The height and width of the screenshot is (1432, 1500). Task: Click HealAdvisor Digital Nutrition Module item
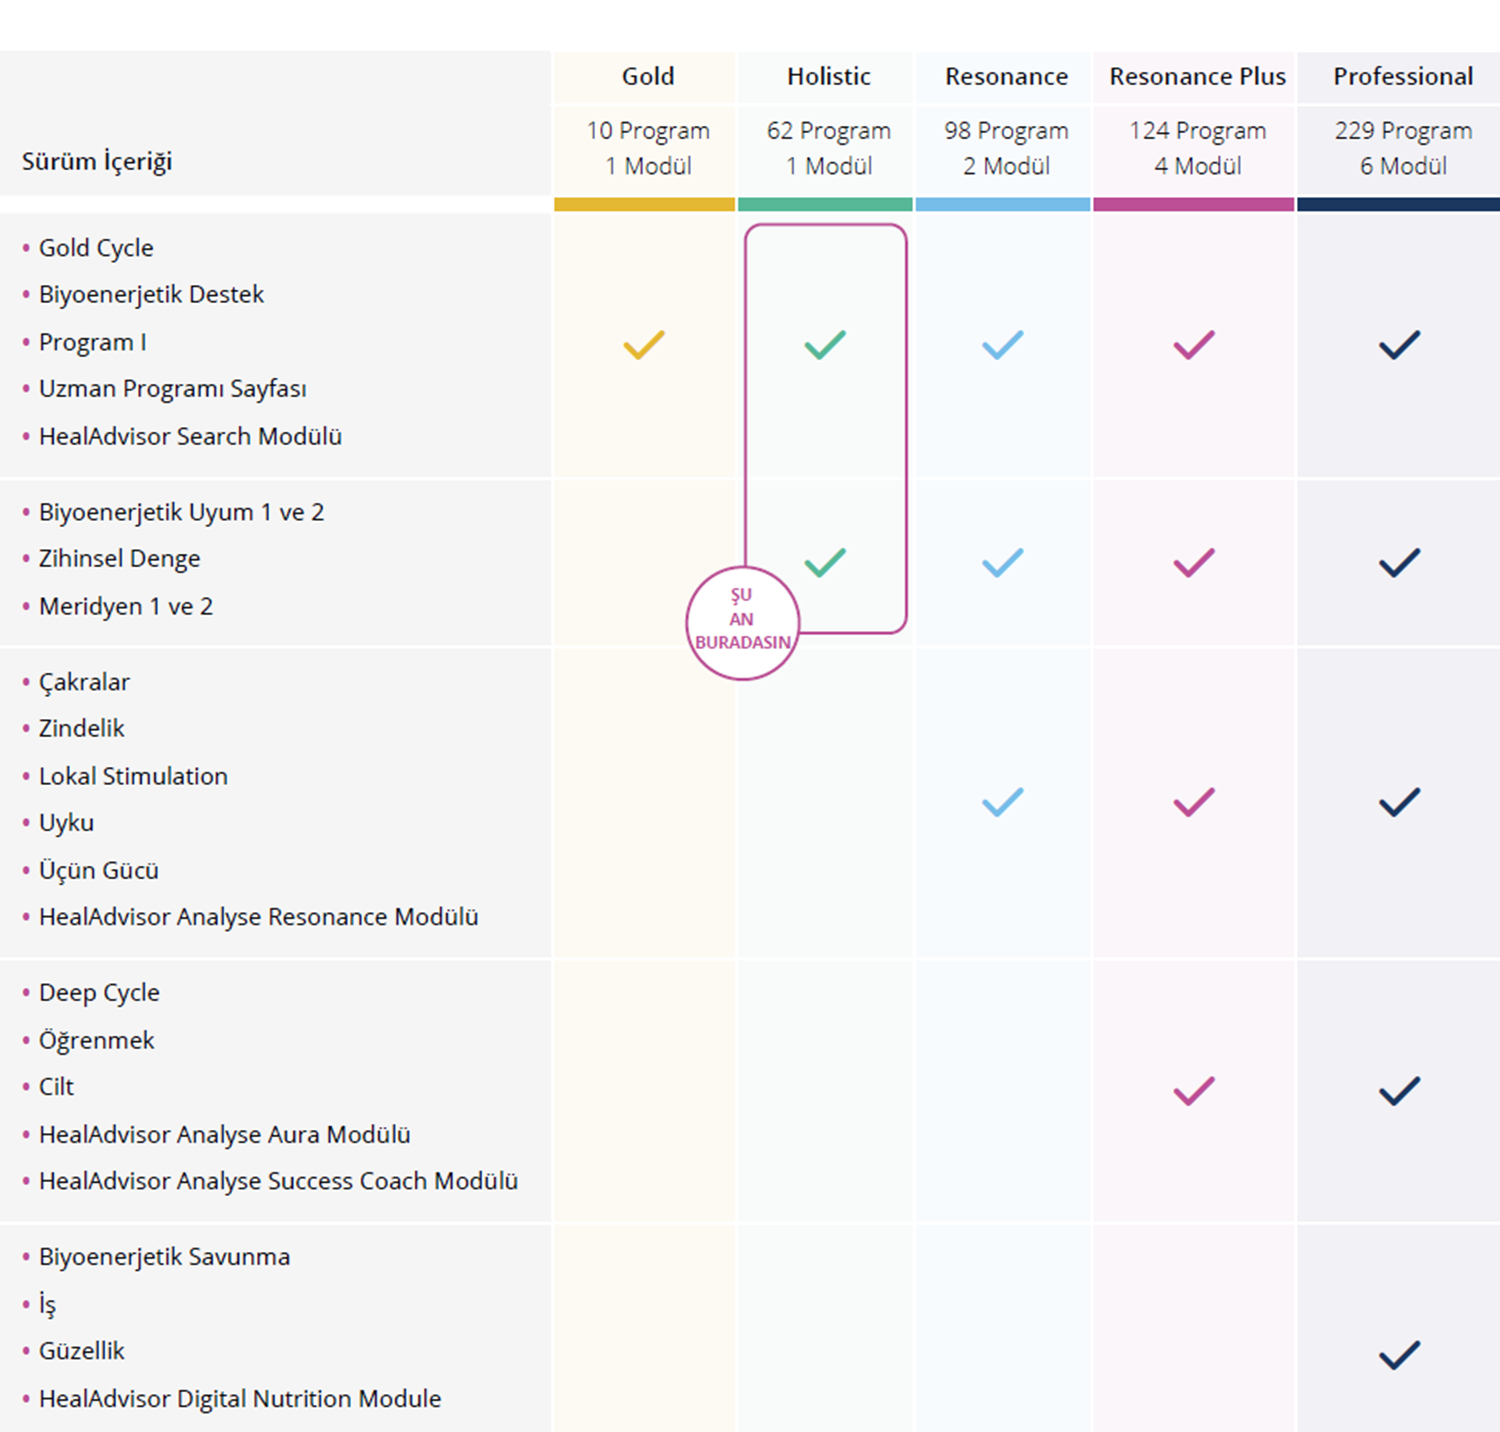[240, 1398]
